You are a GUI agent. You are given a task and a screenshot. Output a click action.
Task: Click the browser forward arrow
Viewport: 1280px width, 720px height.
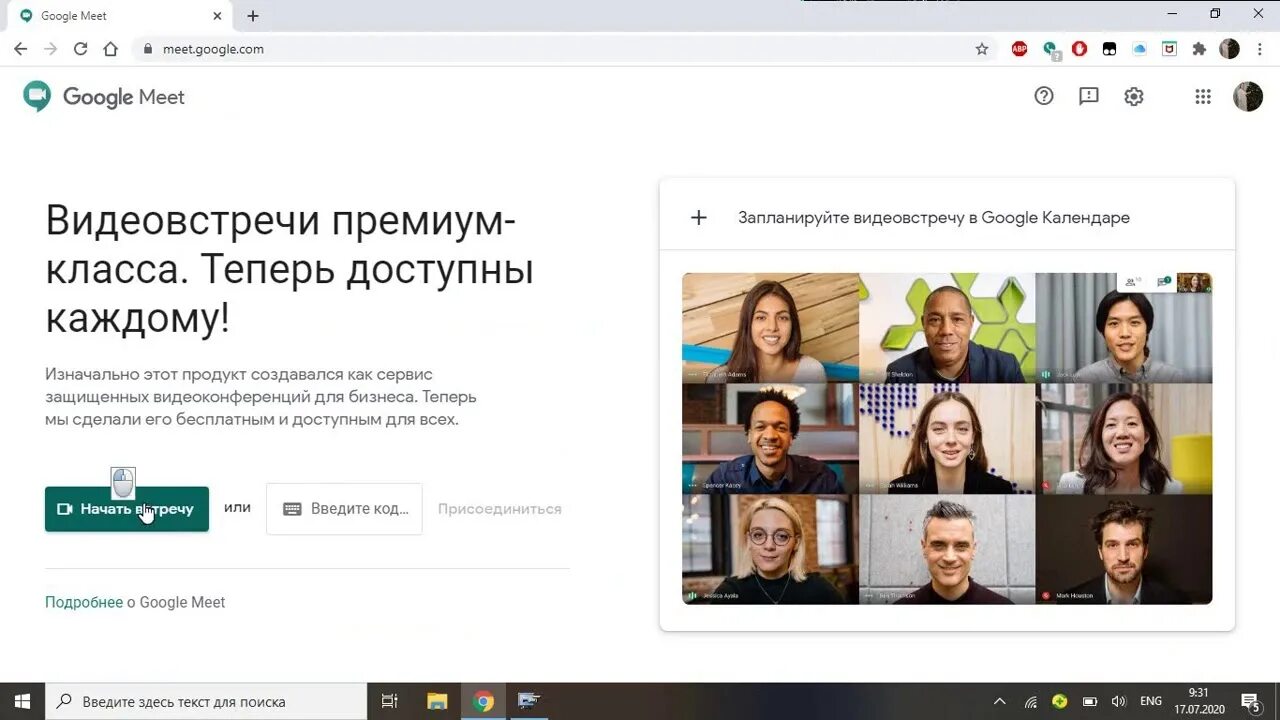(x=50, y=49)
